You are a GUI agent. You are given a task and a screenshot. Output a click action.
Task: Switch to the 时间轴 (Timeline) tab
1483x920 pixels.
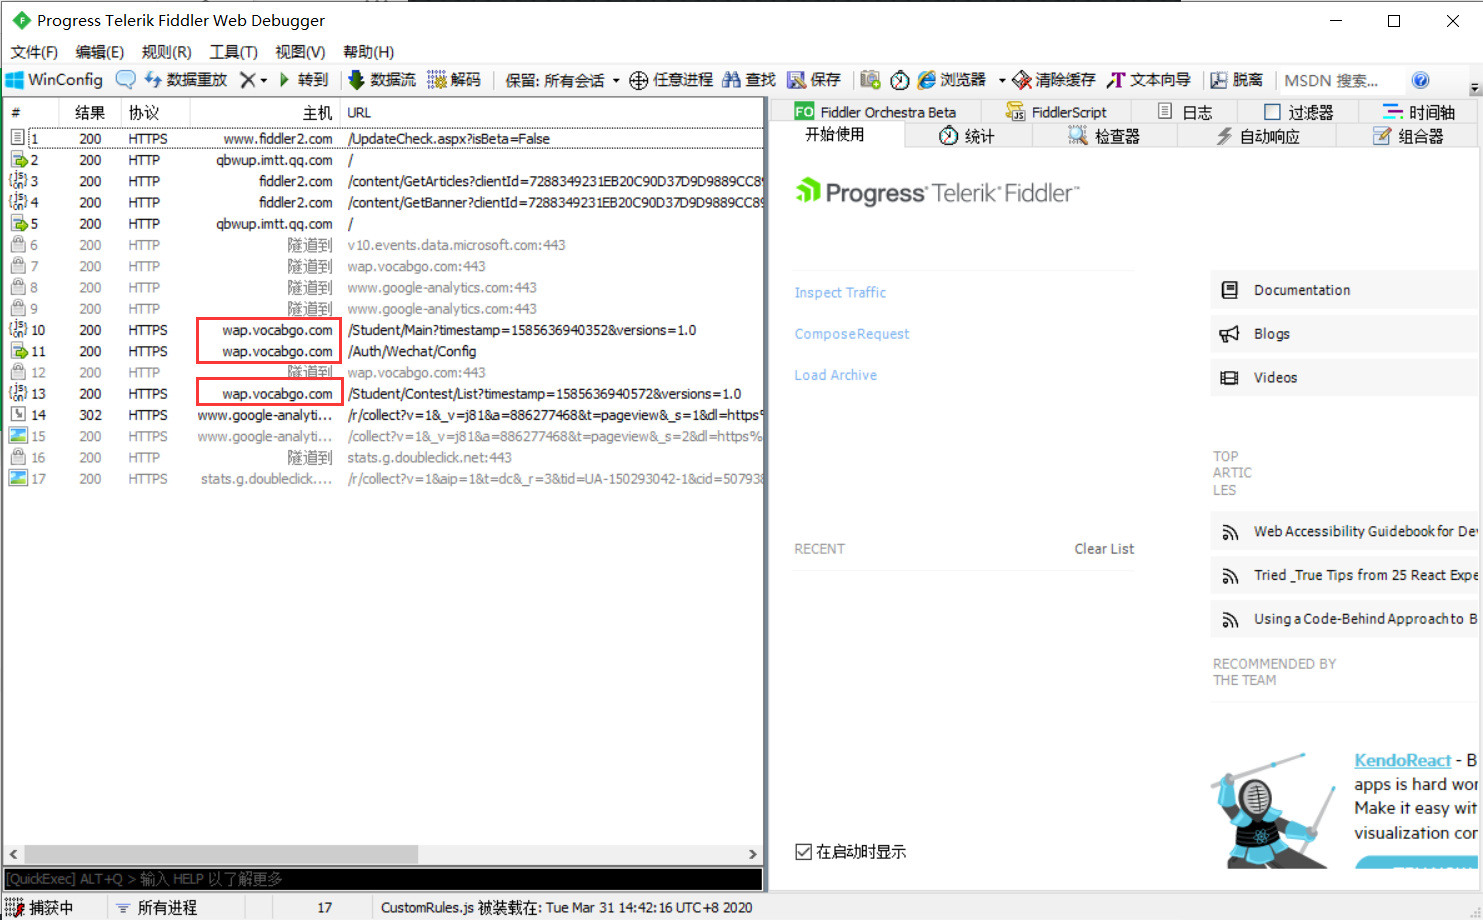pyautogui.click(x=1419, y=112)
